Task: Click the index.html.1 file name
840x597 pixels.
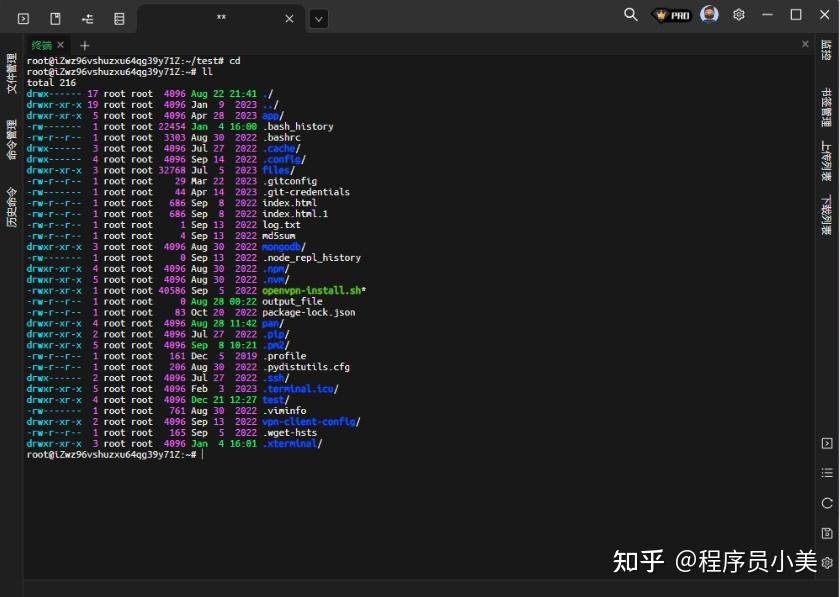Action: [x=295, y=214]
